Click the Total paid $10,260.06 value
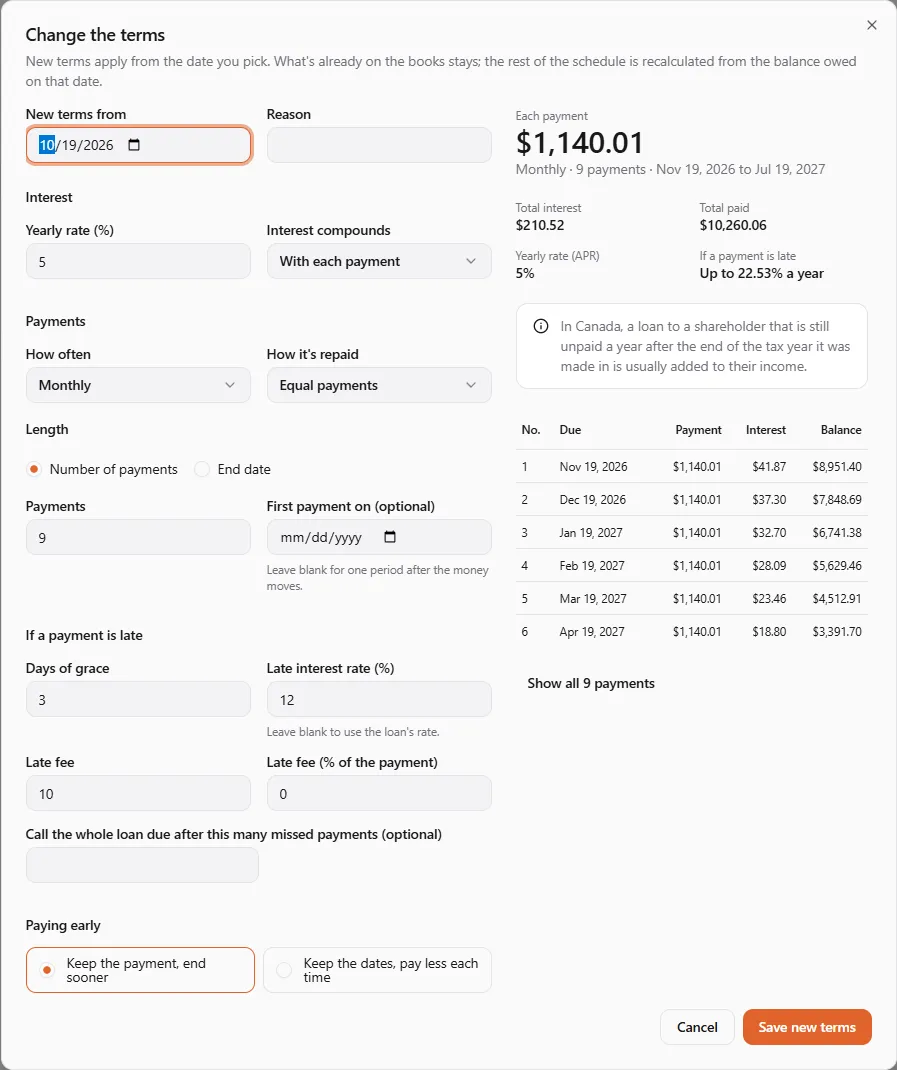897x1070 pixels. point(733,225)
